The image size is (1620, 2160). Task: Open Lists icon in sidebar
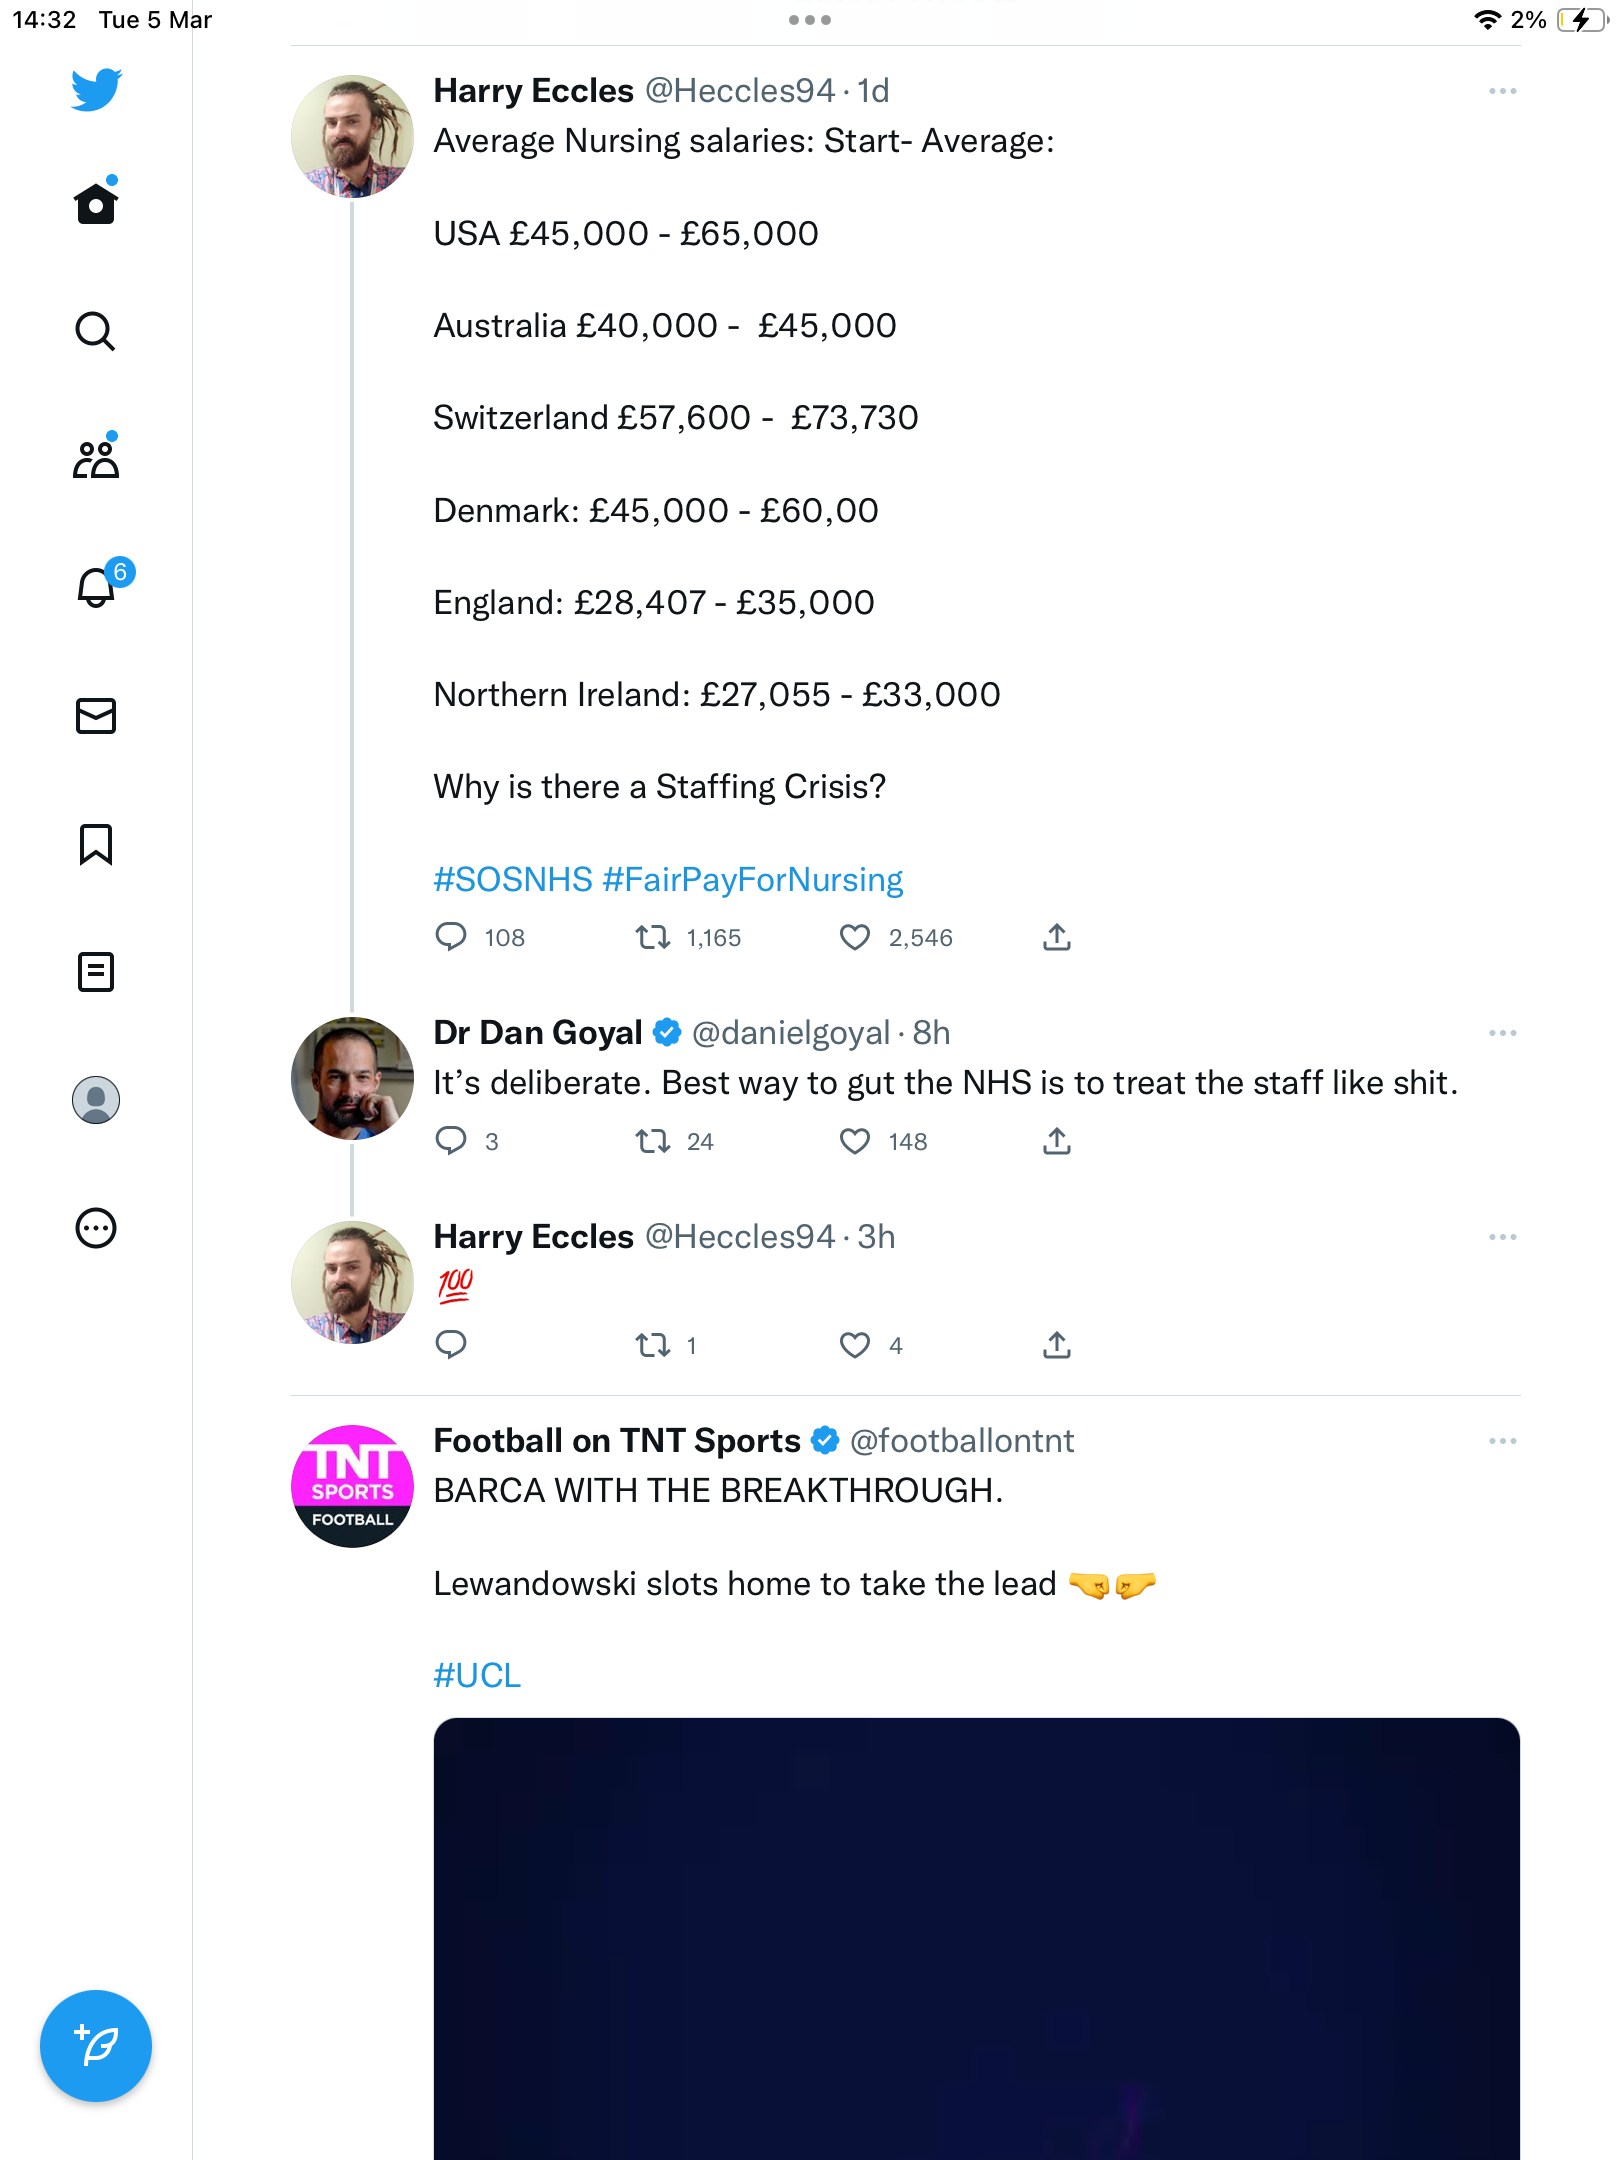point(96,972)
